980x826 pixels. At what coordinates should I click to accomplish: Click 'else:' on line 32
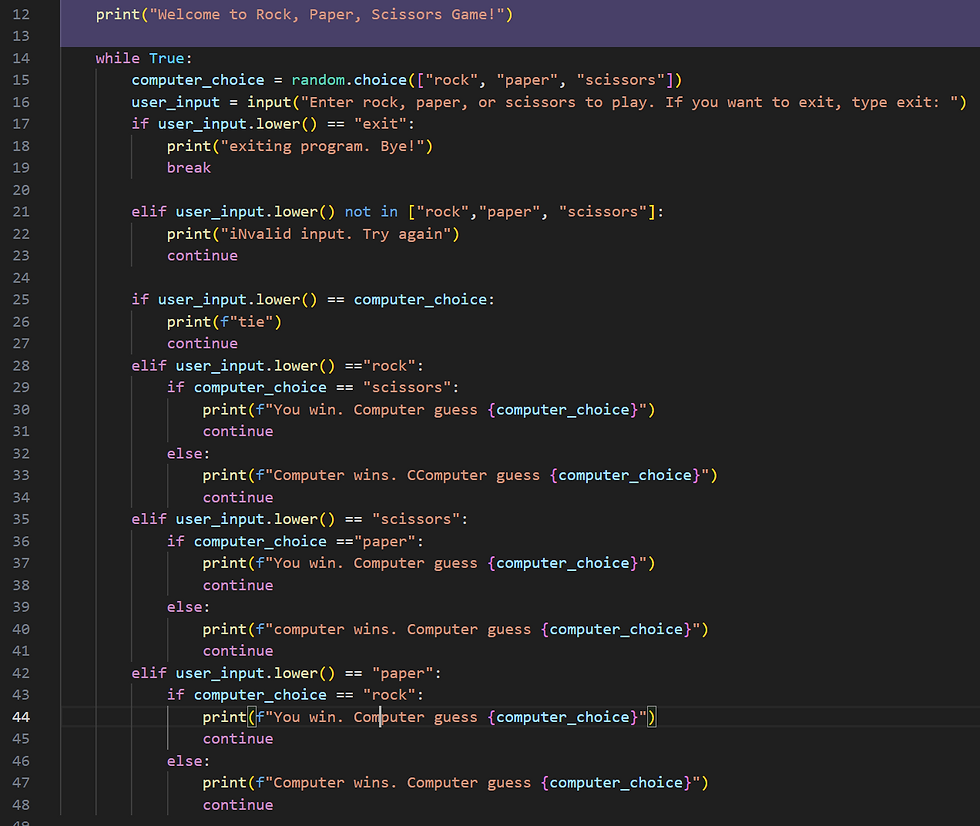click(188, 454)
